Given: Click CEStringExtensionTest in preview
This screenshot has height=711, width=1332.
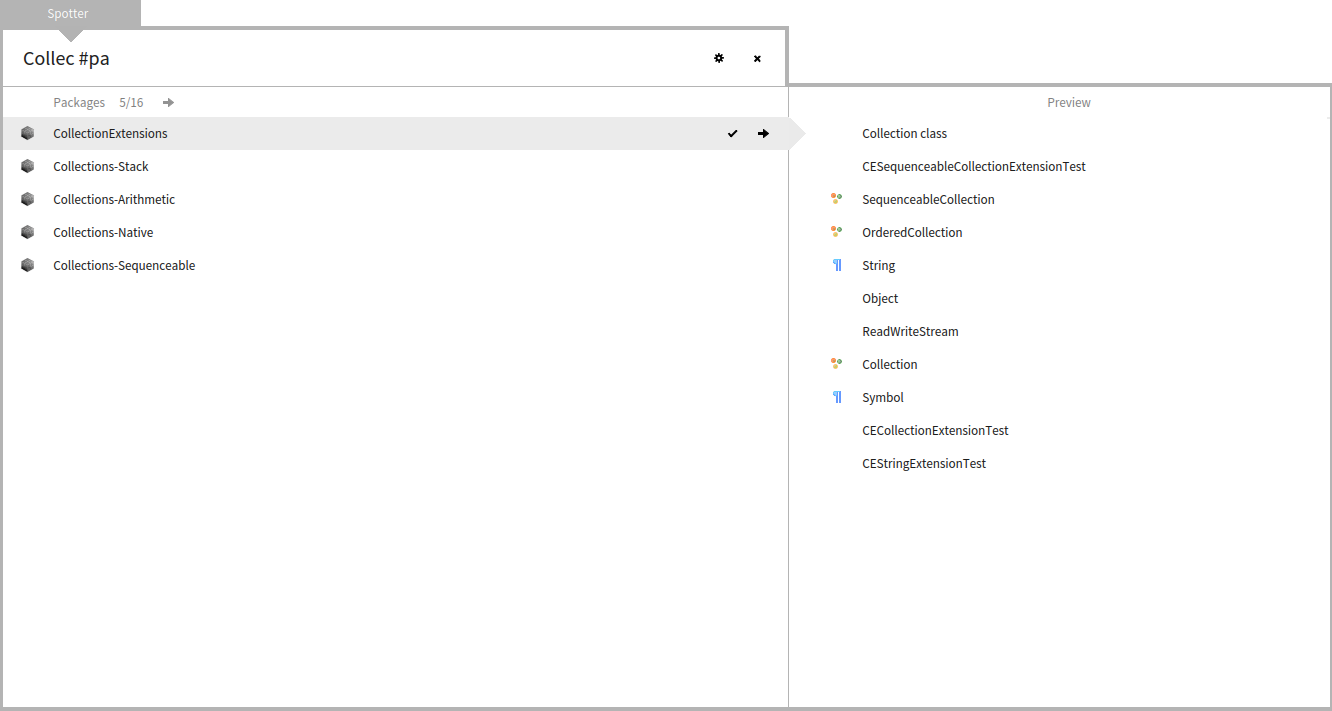Looking at the screenshot, I should (924, 463).
